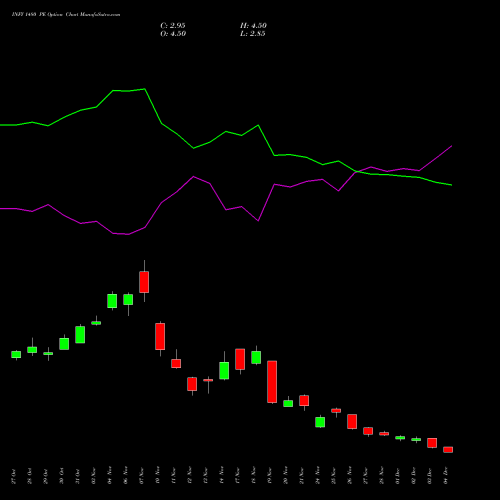Click the '19 Nov' date label

[x=270, y=476]
